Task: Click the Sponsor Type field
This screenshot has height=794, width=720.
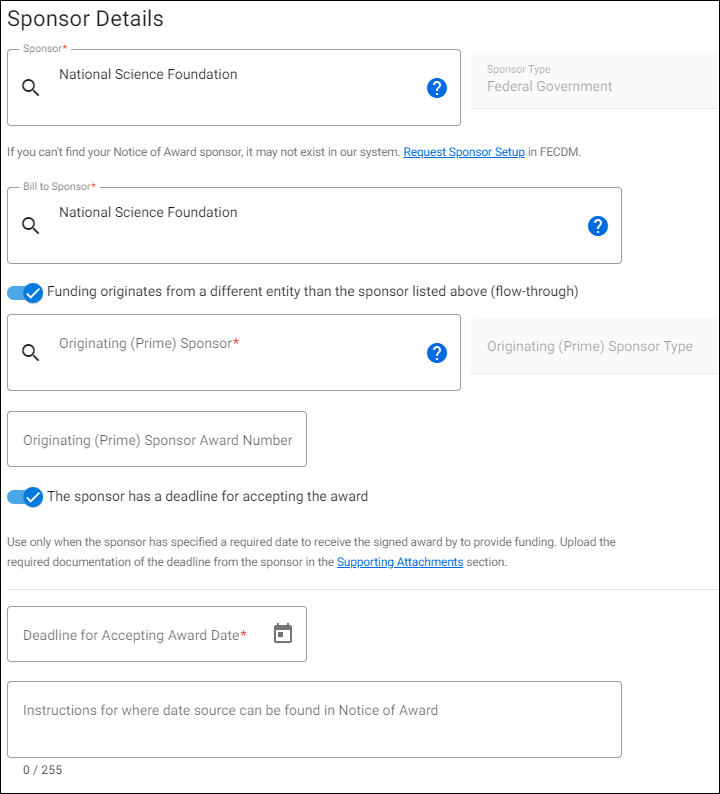Action: click(x=594, y=81)
